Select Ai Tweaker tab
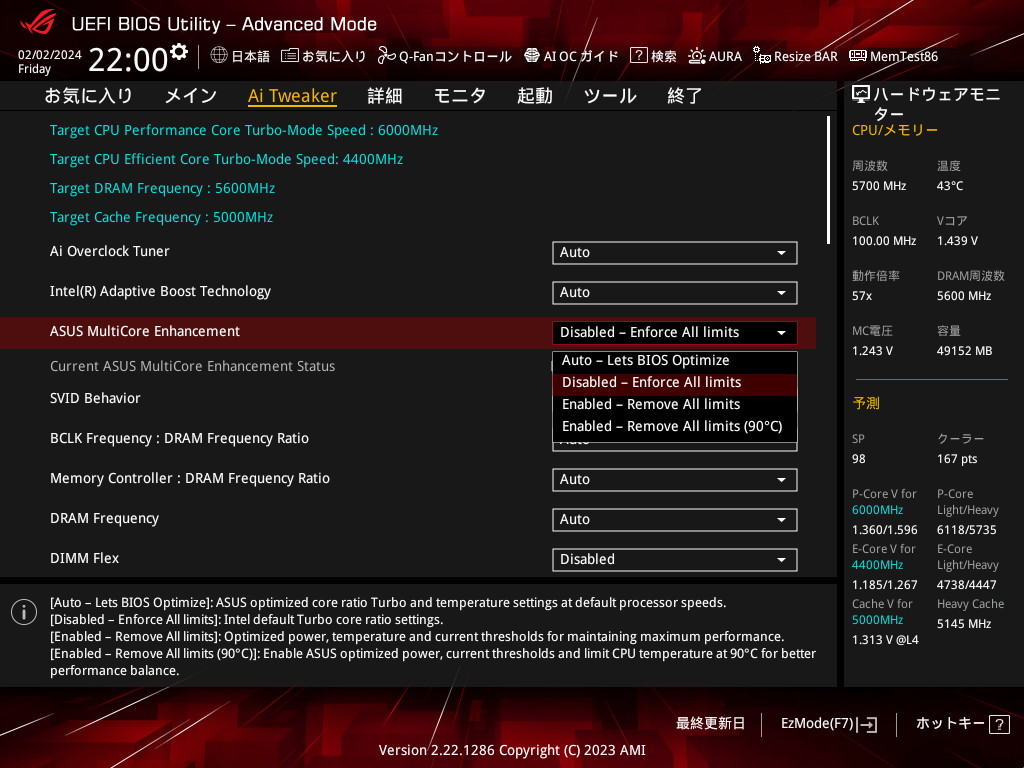This screenshot has width=1024, height=768. point(292,96)
